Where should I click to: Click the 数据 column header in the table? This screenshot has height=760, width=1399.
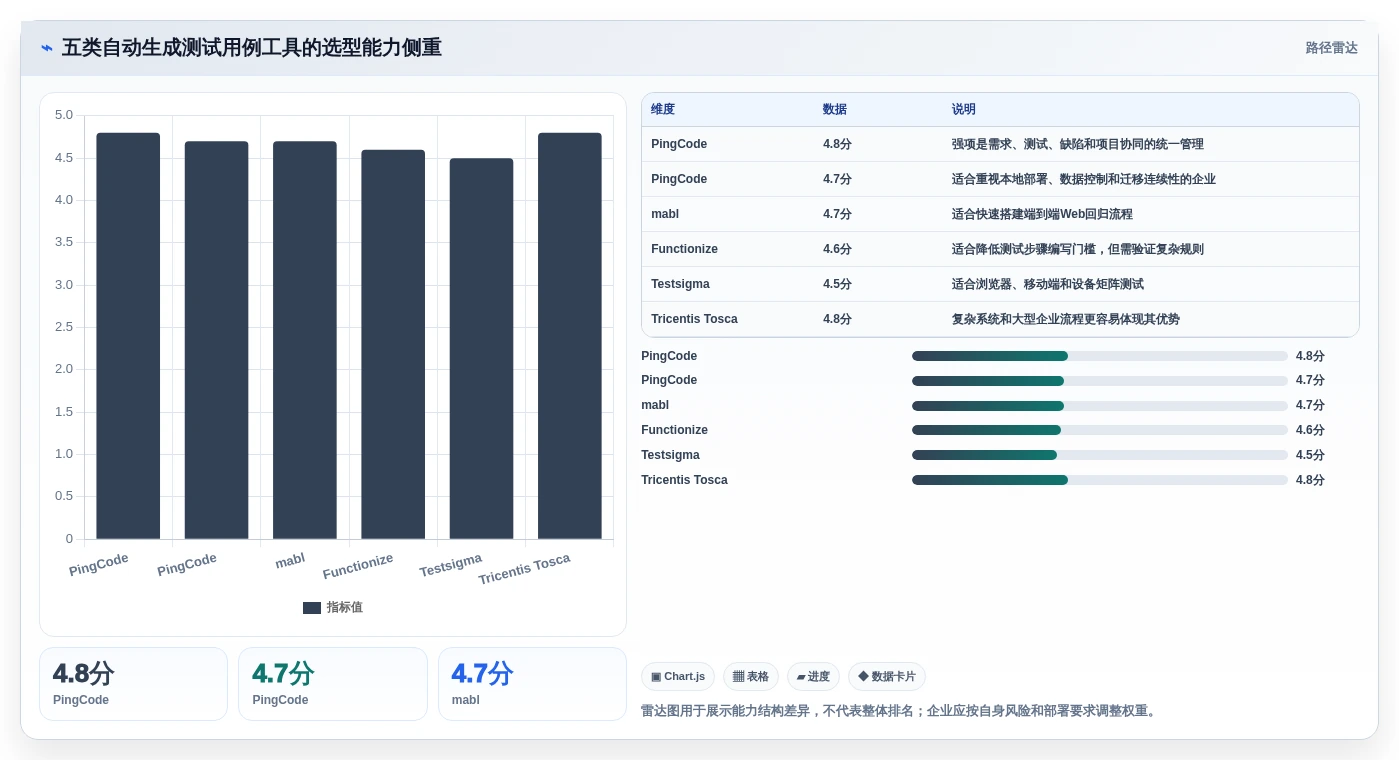coord(835,110)
